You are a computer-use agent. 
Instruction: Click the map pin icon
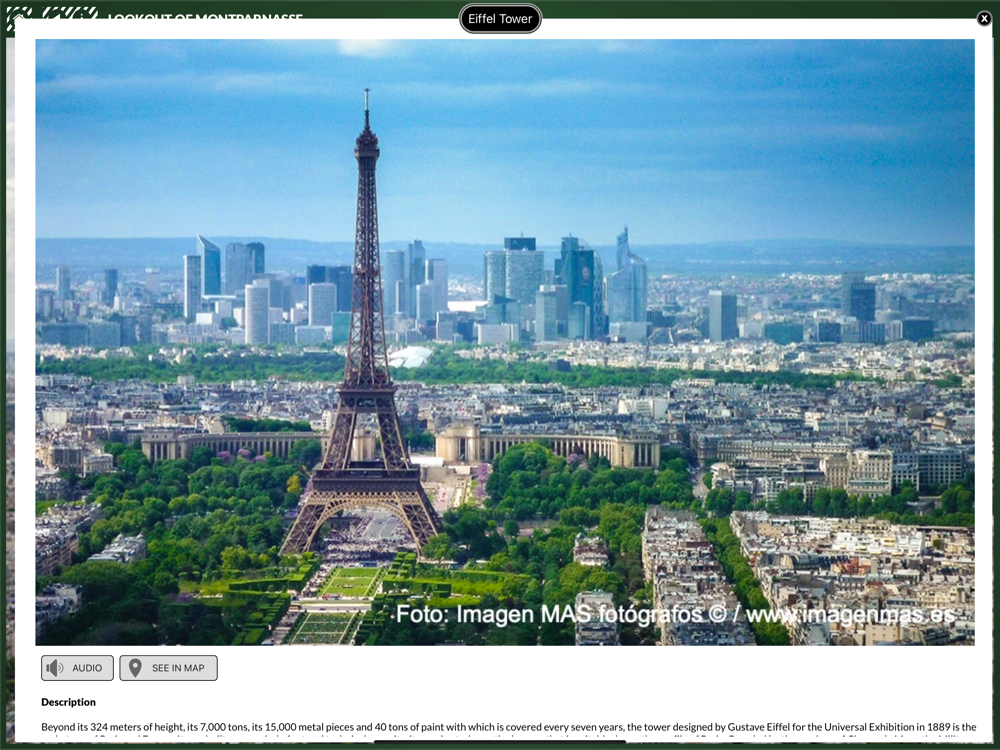(135, 668)
